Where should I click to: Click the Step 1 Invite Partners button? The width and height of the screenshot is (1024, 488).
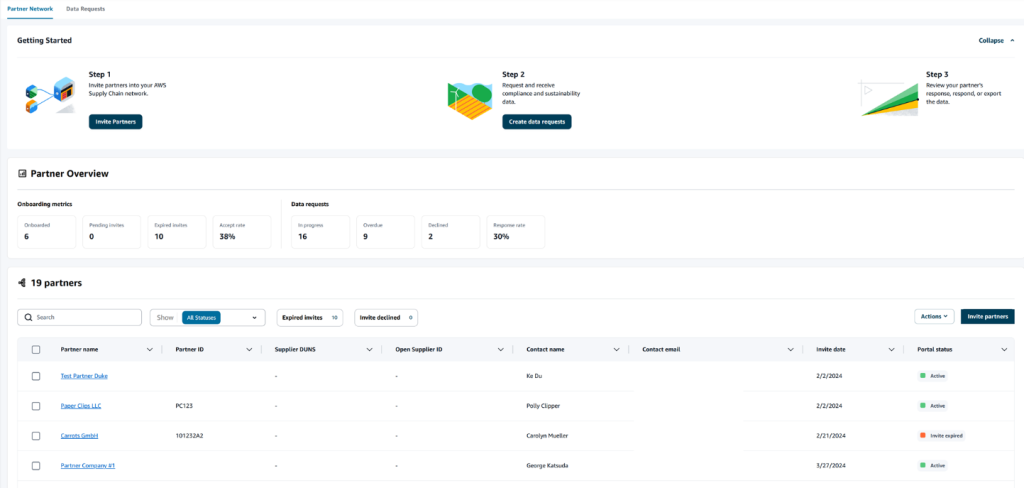pos(116,122)
